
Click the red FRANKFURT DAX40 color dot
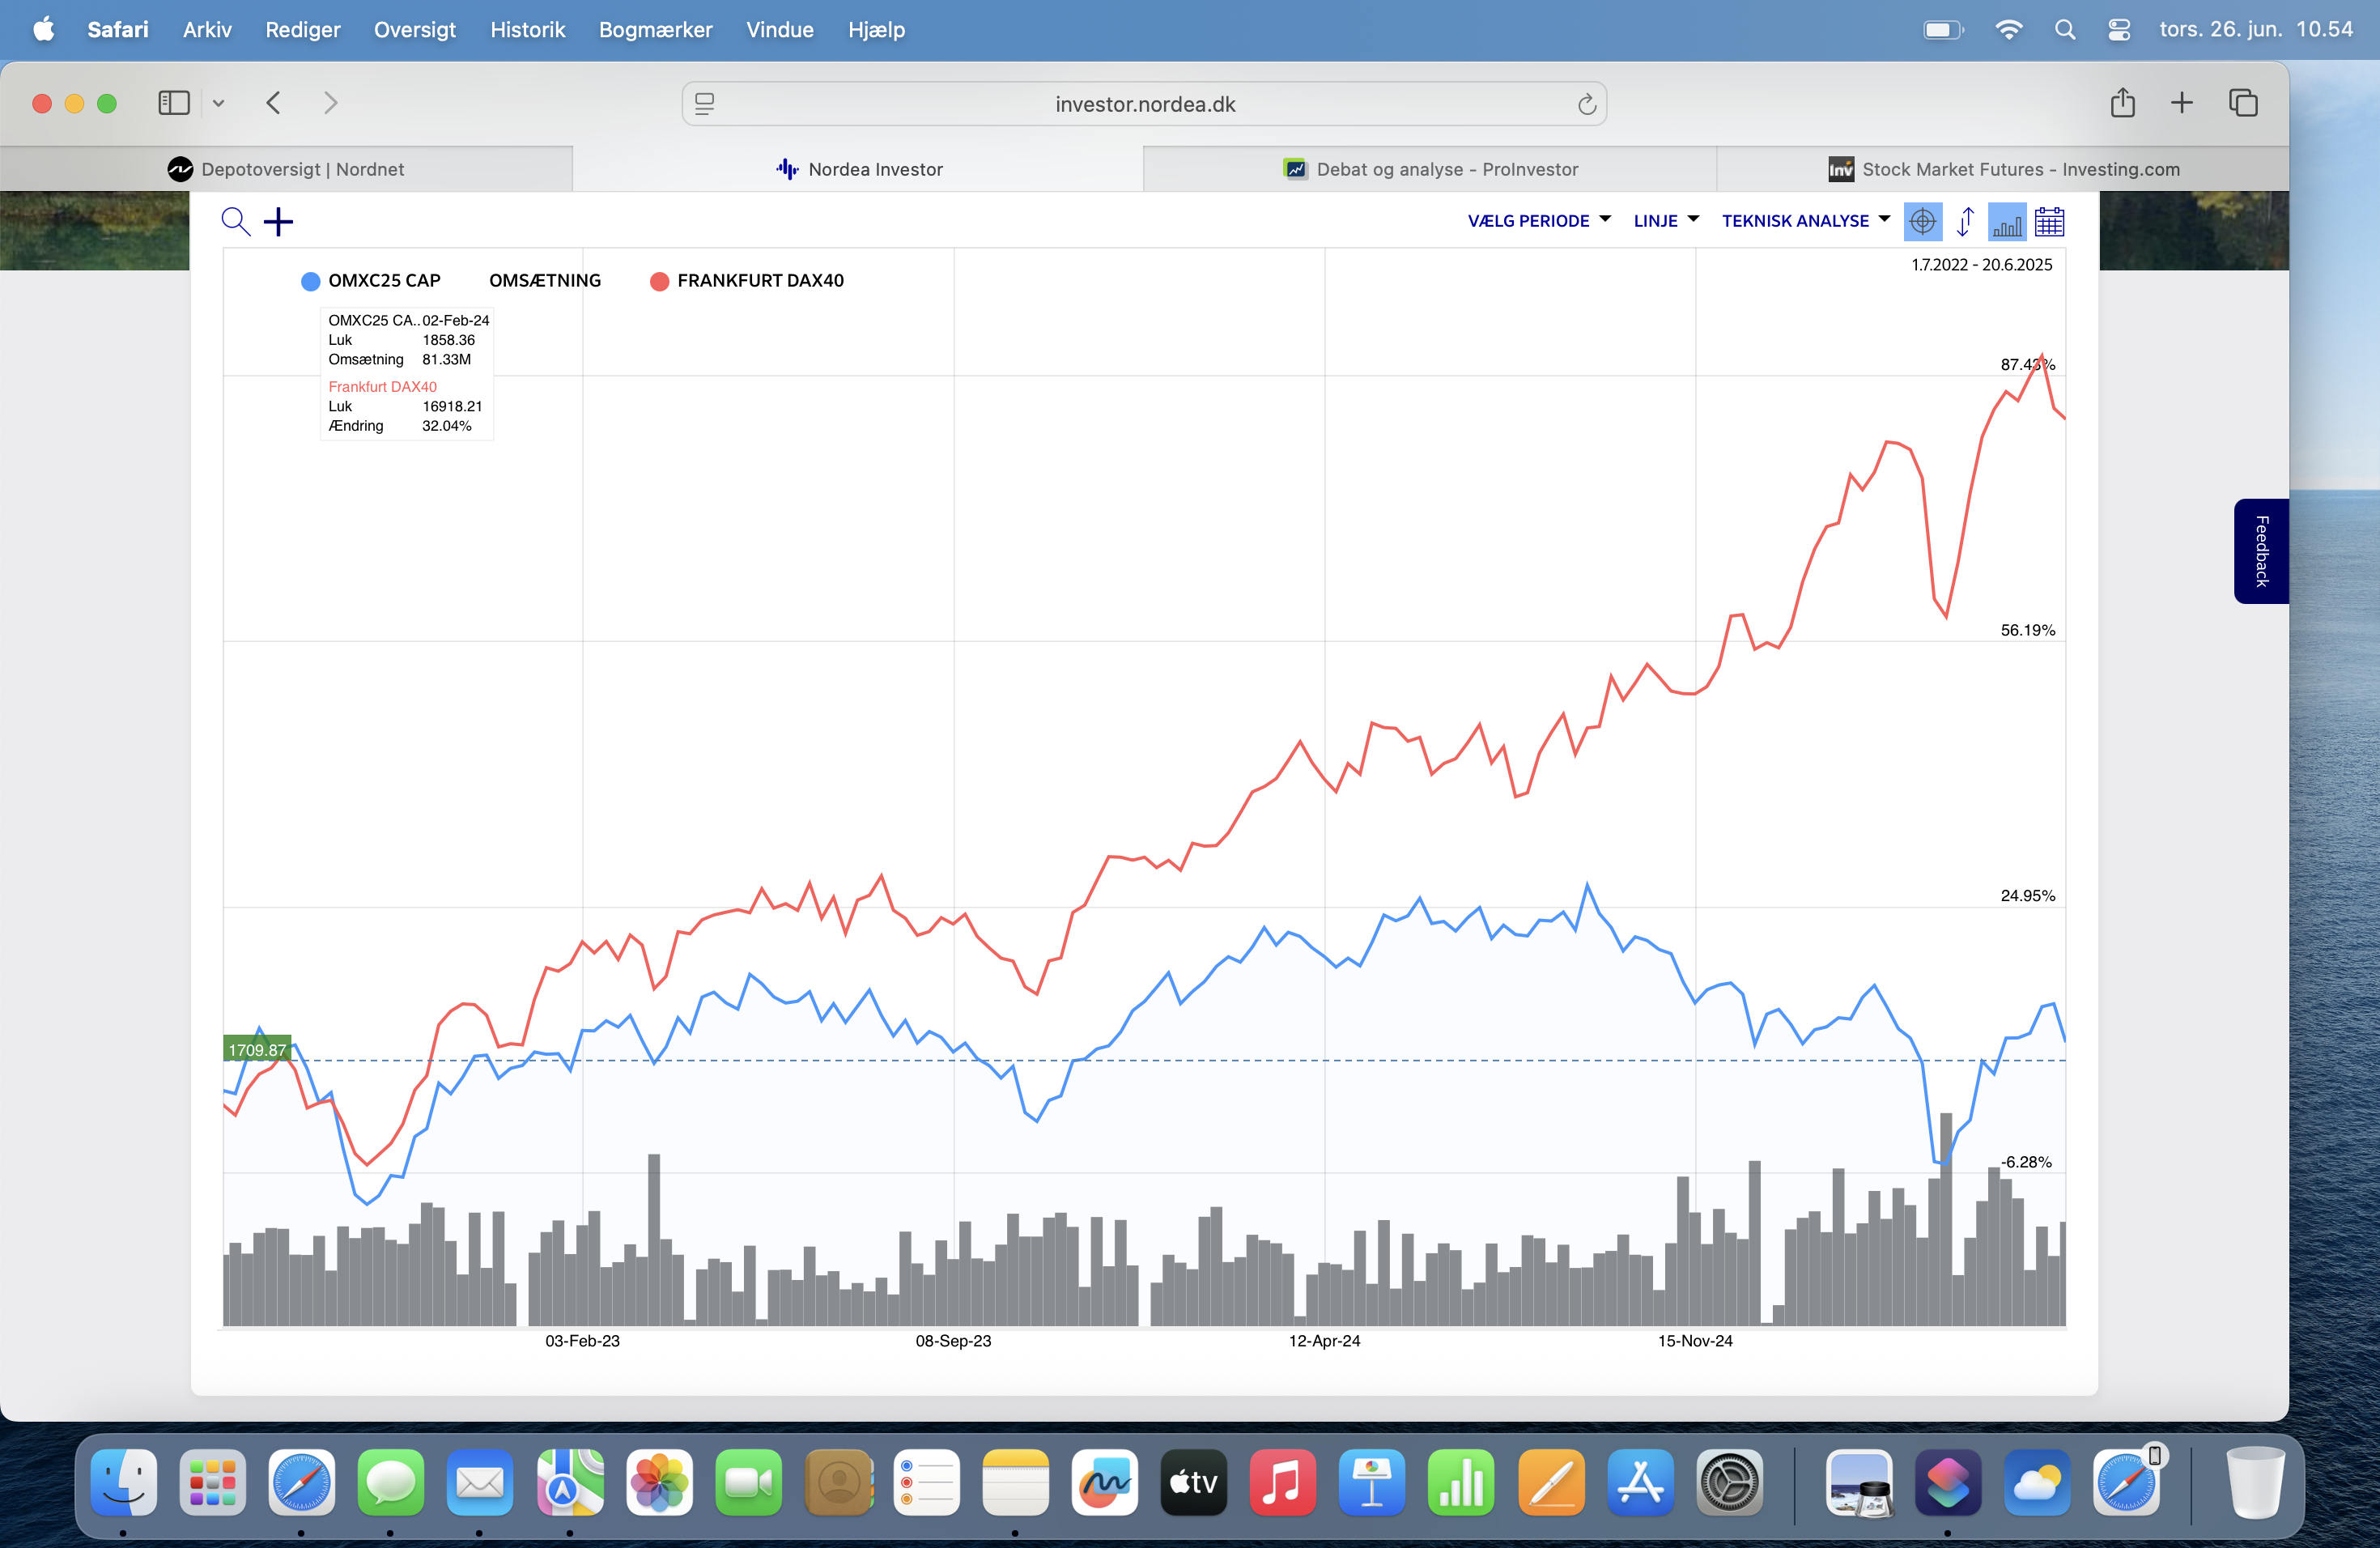tap(660, 282)
